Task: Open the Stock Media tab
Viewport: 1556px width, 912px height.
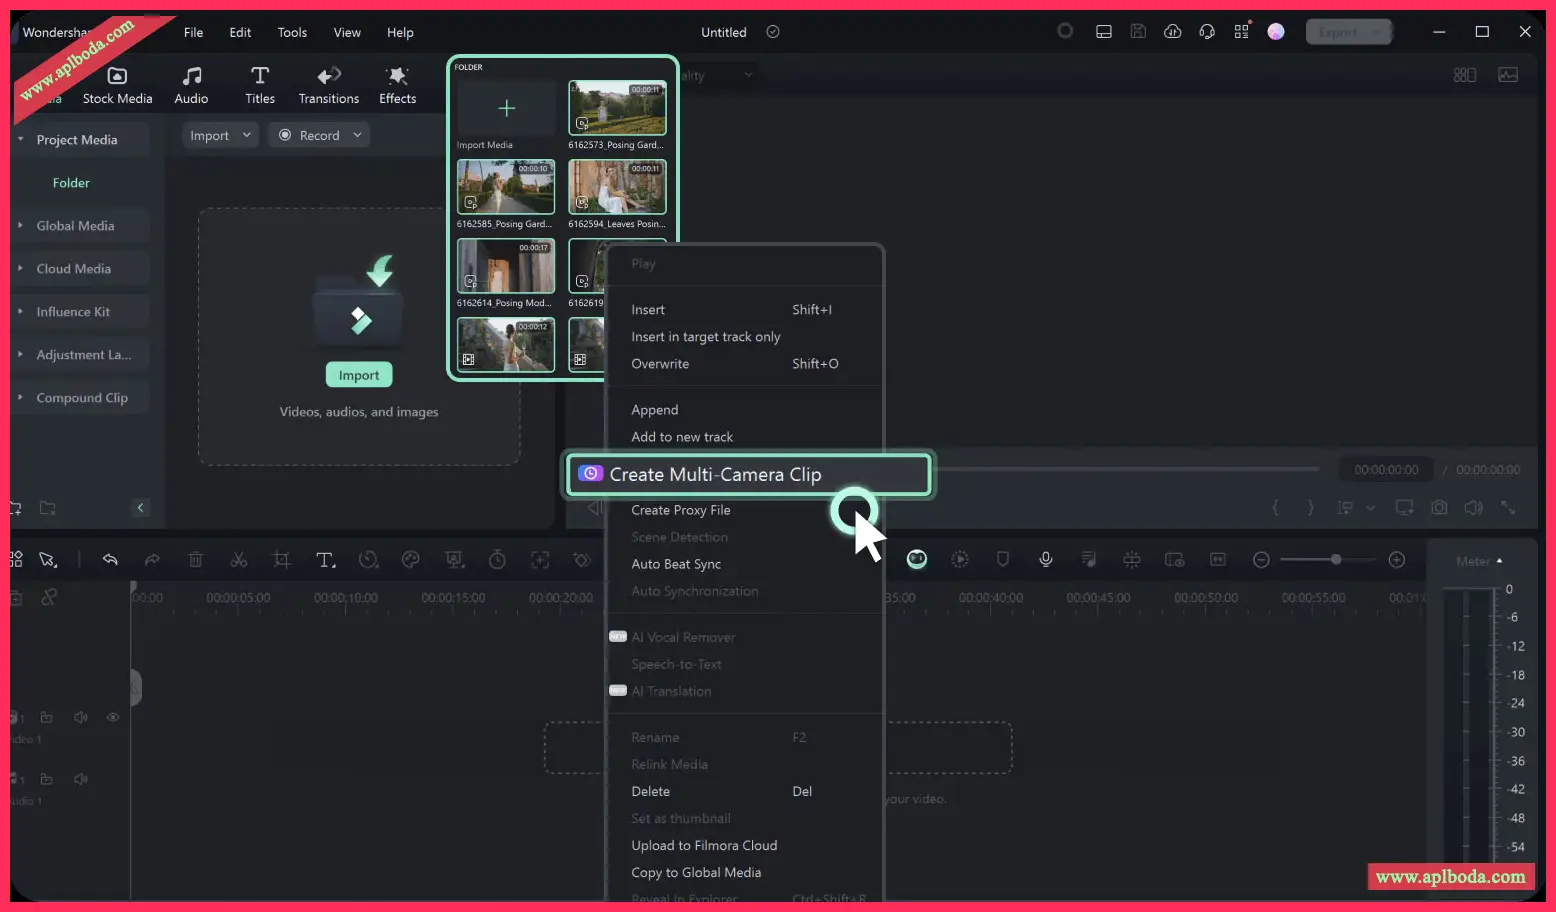Action: [x=117, y=85]
